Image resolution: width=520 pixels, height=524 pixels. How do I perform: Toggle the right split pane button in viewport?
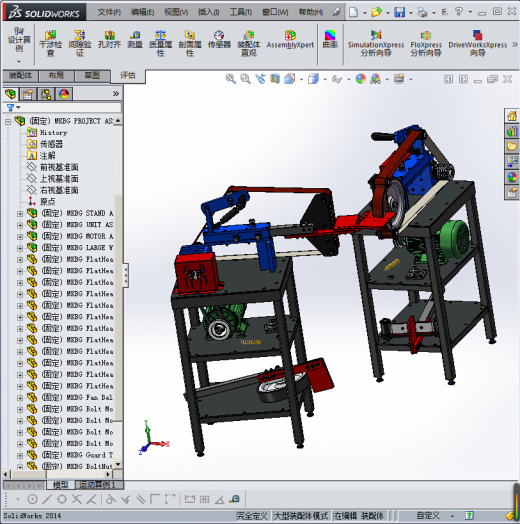coord(463,79)
